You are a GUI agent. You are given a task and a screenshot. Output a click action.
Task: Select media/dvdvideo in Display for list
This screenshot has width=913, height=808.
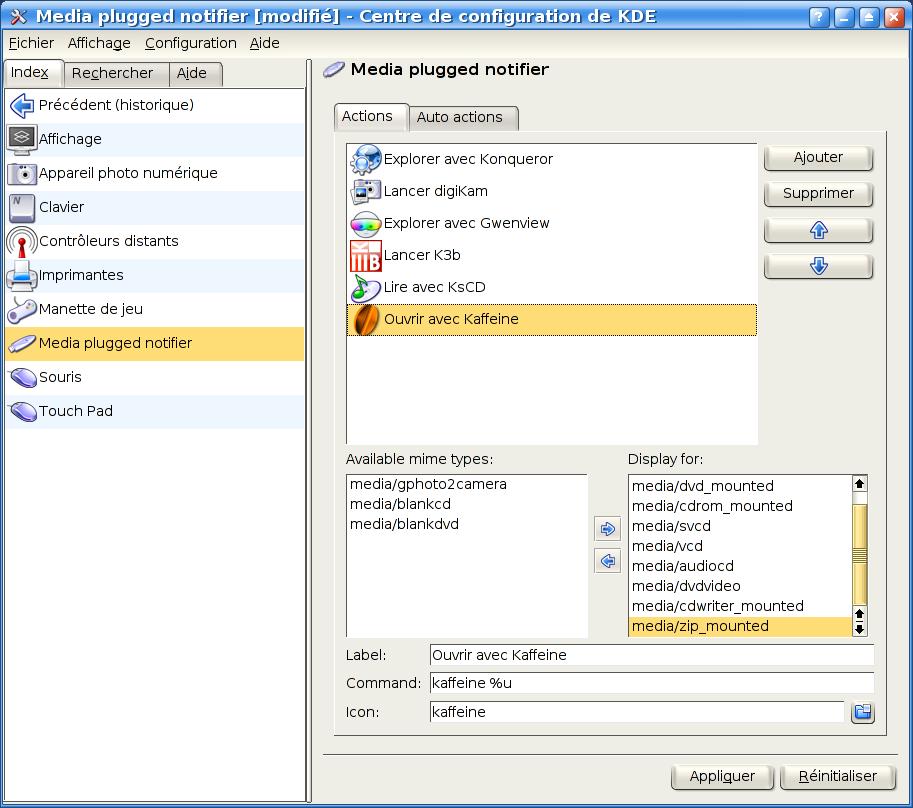(x=686, y=586)
